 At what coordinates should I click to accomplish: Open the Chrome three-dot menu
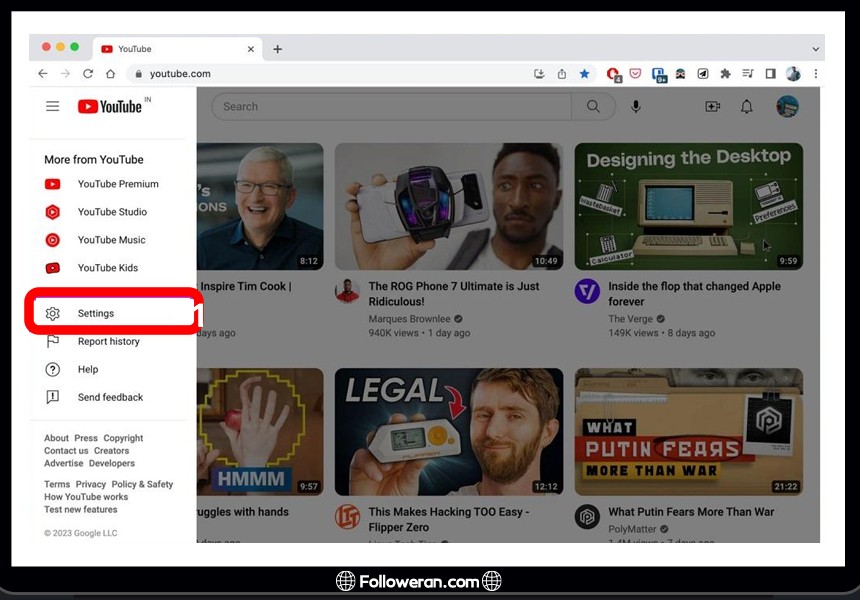(816, 74)
